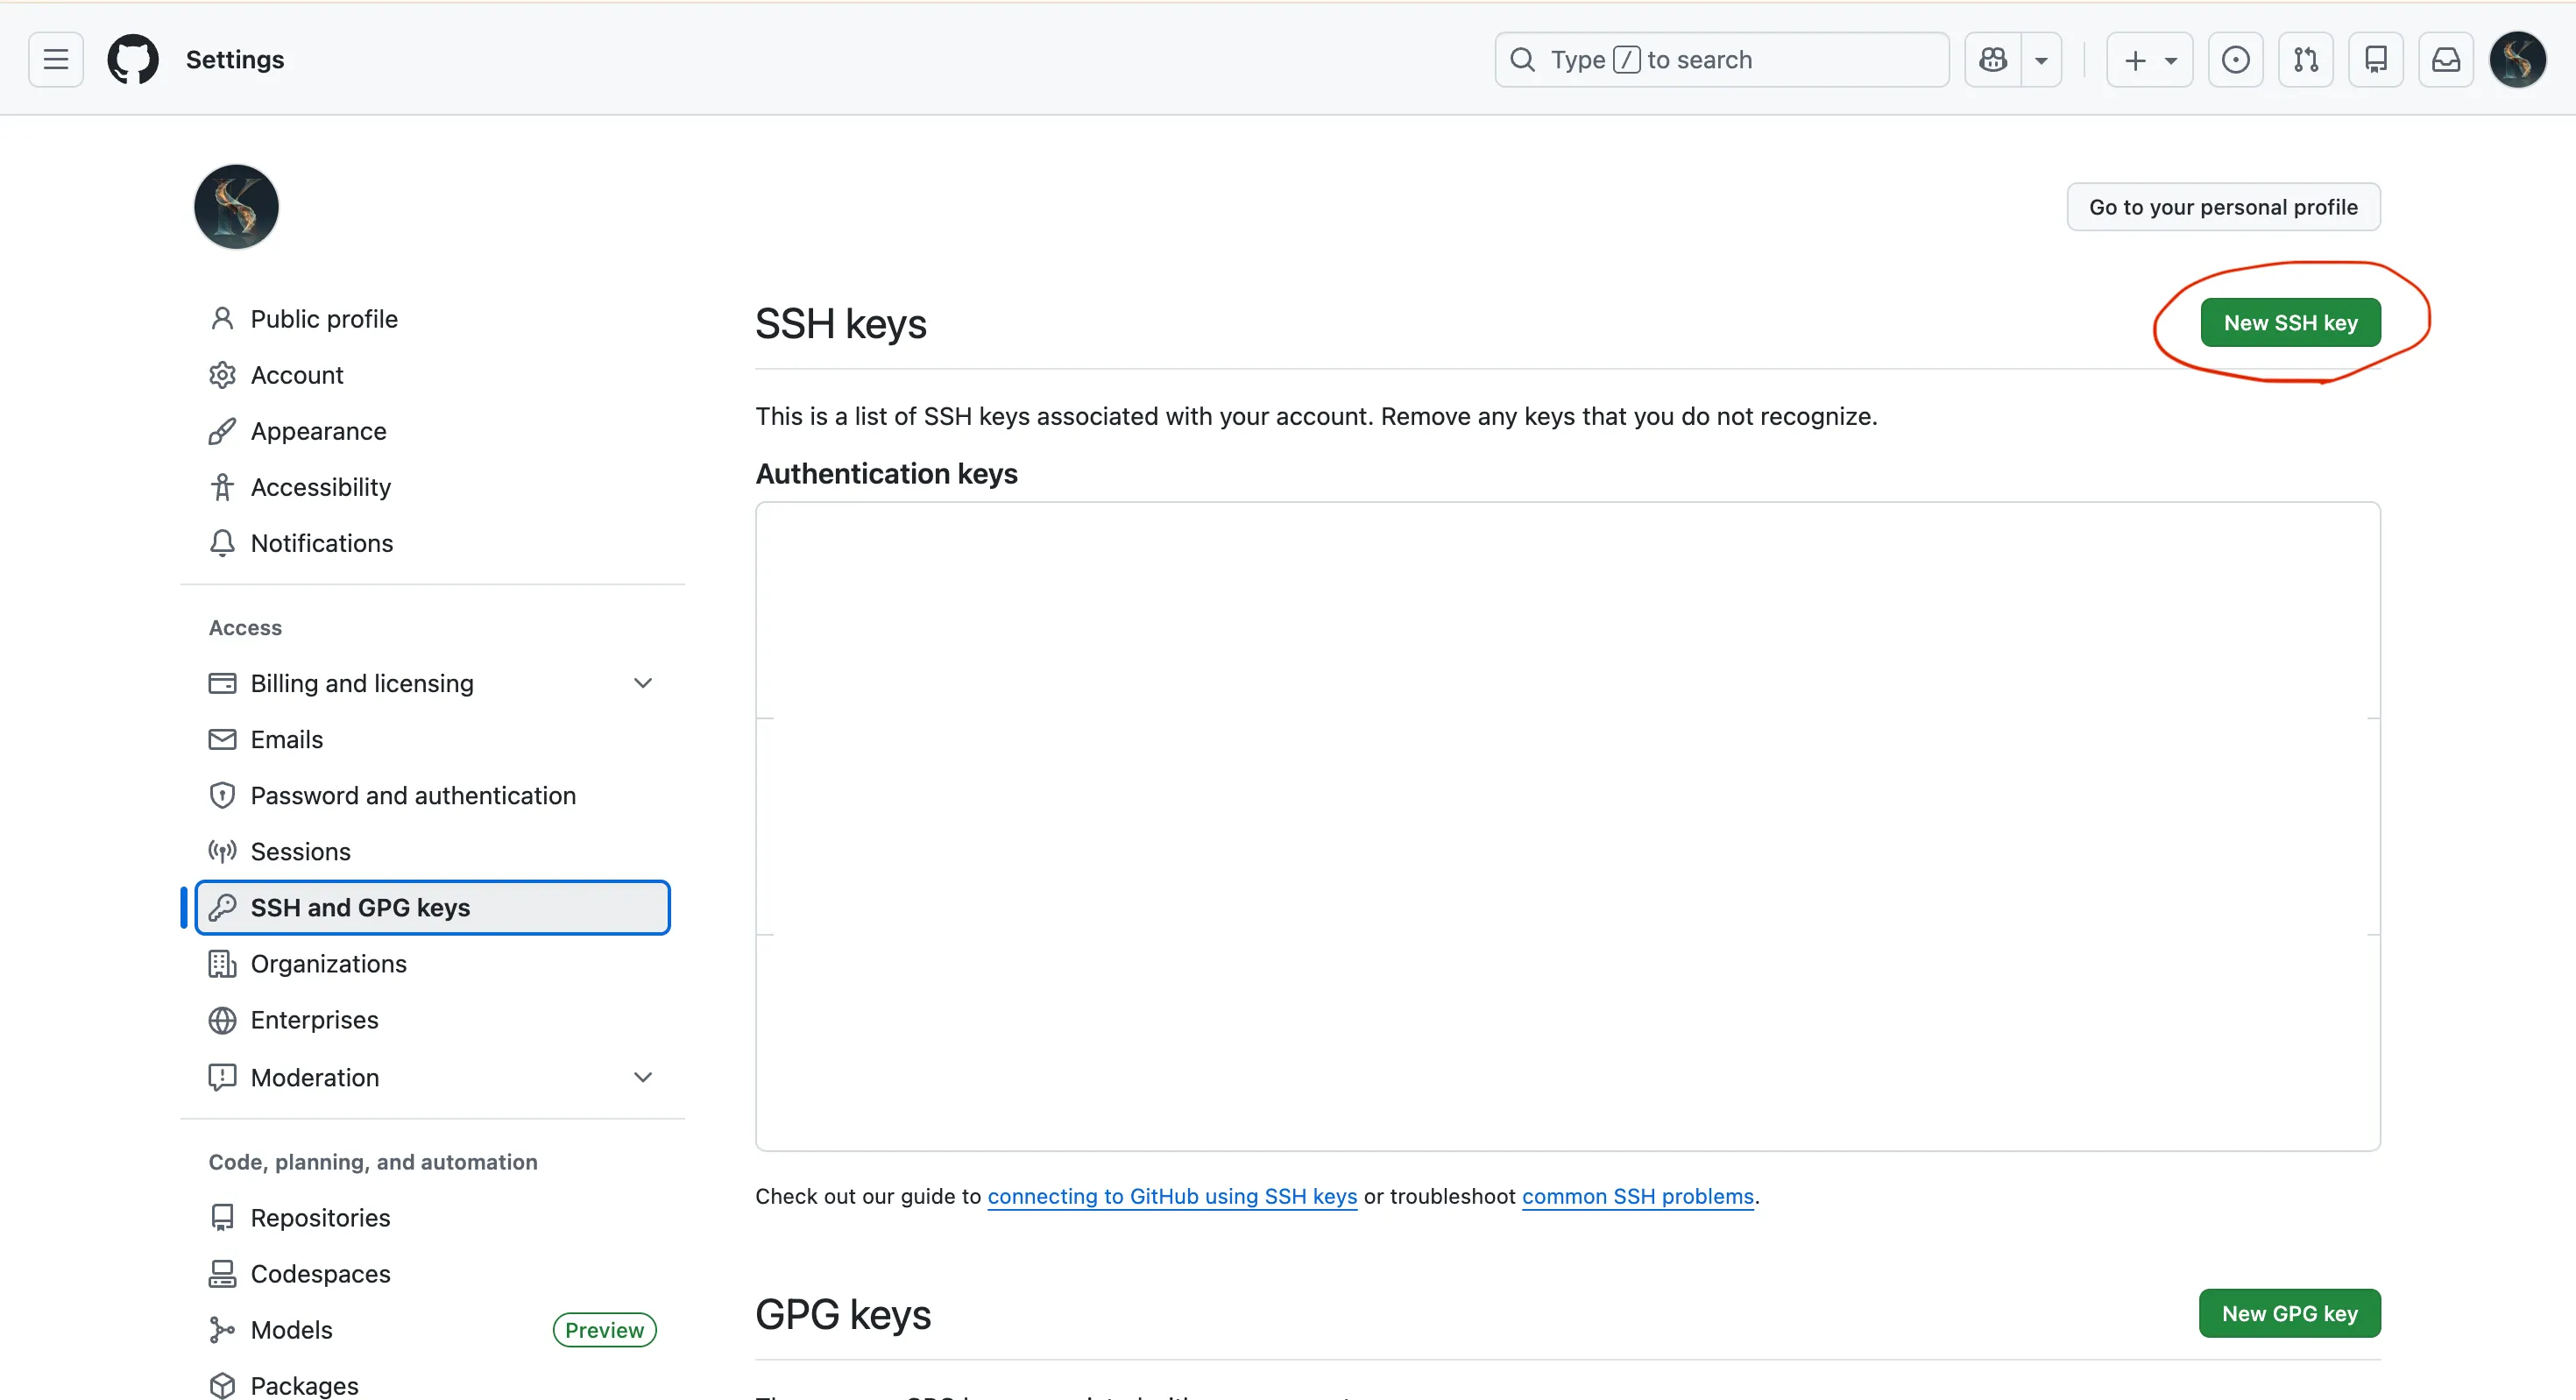Click the Preview badge next to Models

604,1330
